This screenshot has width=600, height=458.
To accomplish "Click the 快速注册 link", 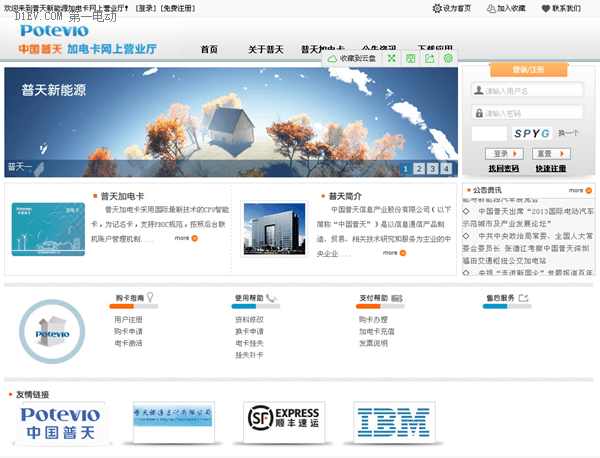I will [x=551, y=168].
